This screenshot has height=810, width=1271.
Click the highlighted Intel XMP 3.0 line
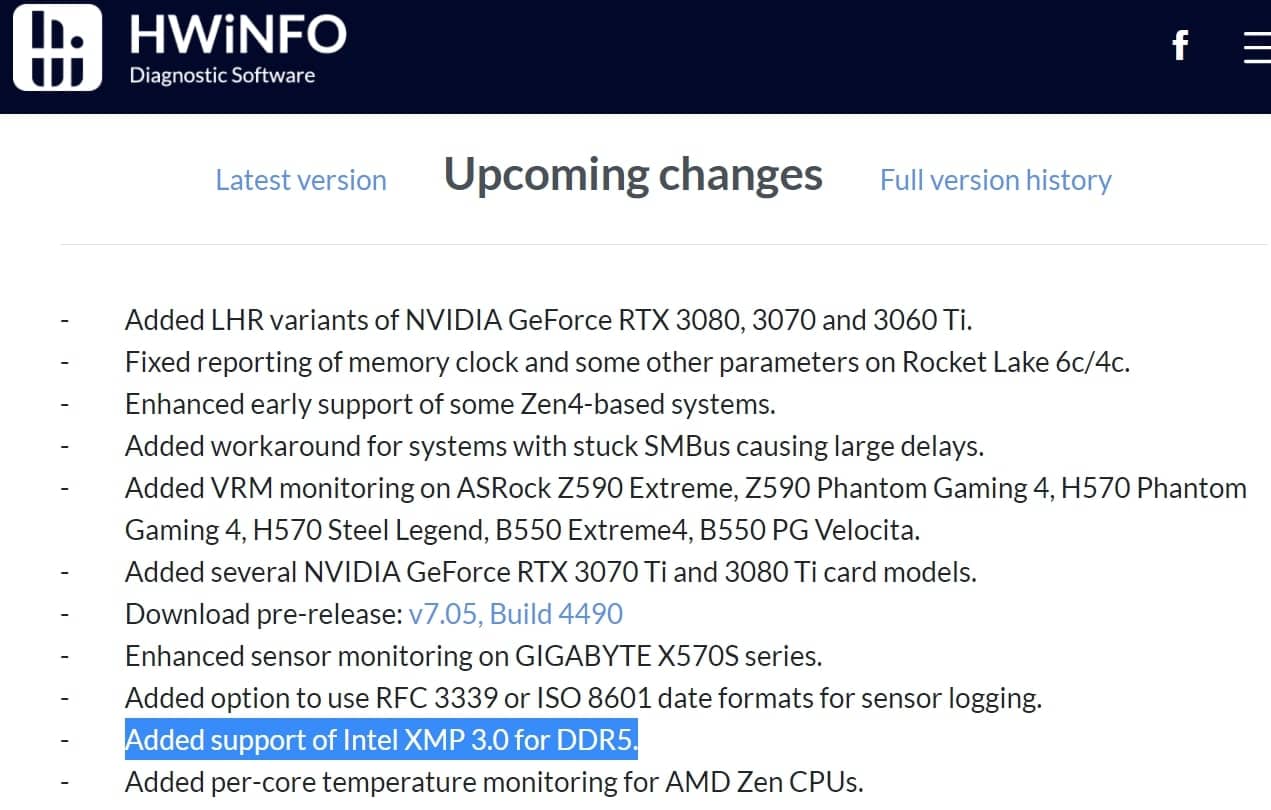381,740
